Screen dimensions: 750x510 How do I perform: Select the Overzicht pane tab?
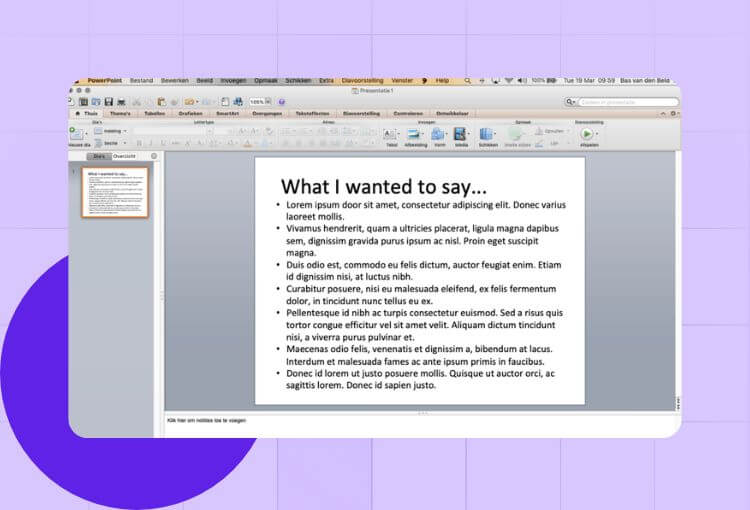point(124,156)
